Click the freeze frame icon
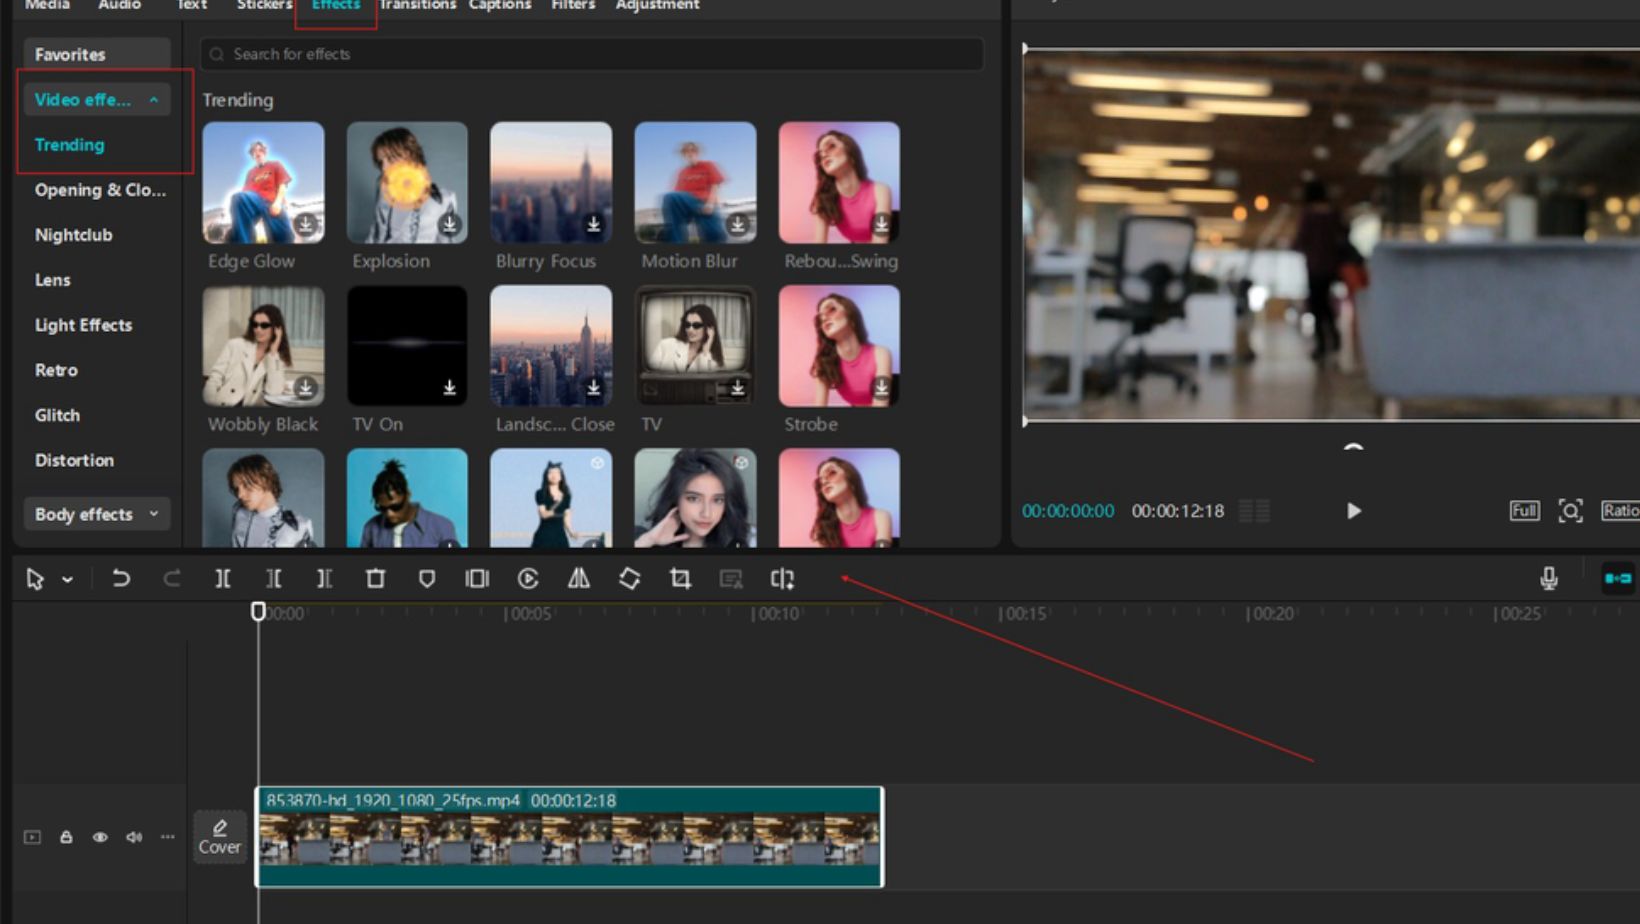The height and width of the screenshot is (924, 1640). (477, 579)
